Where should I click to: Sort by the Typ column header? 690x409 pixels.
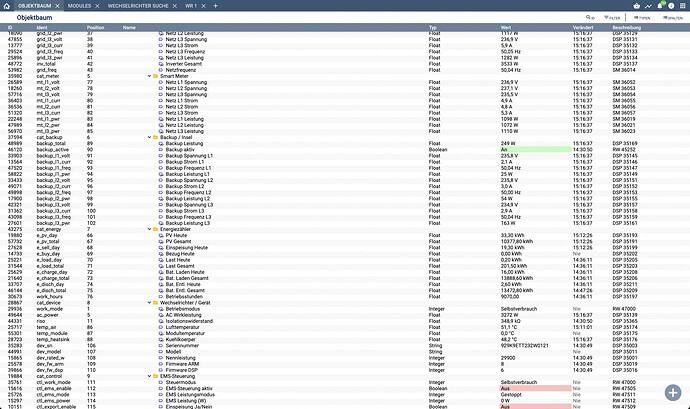tap(433, 27)
